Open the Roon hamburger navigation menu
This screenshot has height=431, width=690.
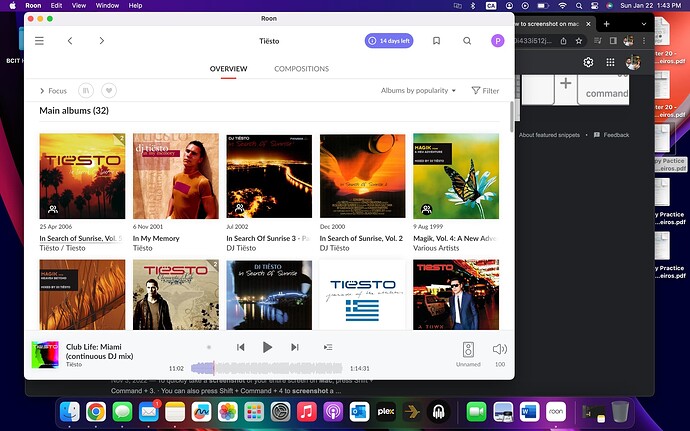[x=39, y=41]
